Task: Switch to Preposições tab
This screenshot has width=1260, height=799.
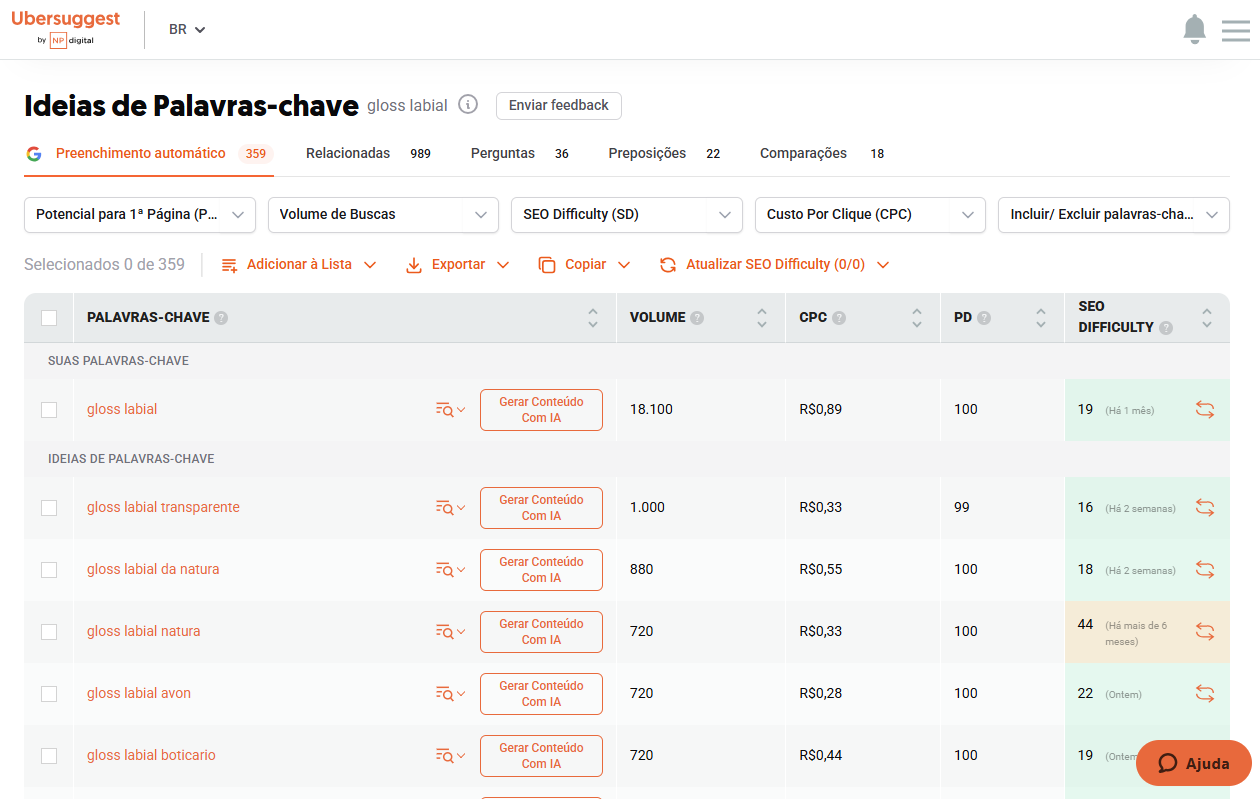Action: [x=664, y=154]
